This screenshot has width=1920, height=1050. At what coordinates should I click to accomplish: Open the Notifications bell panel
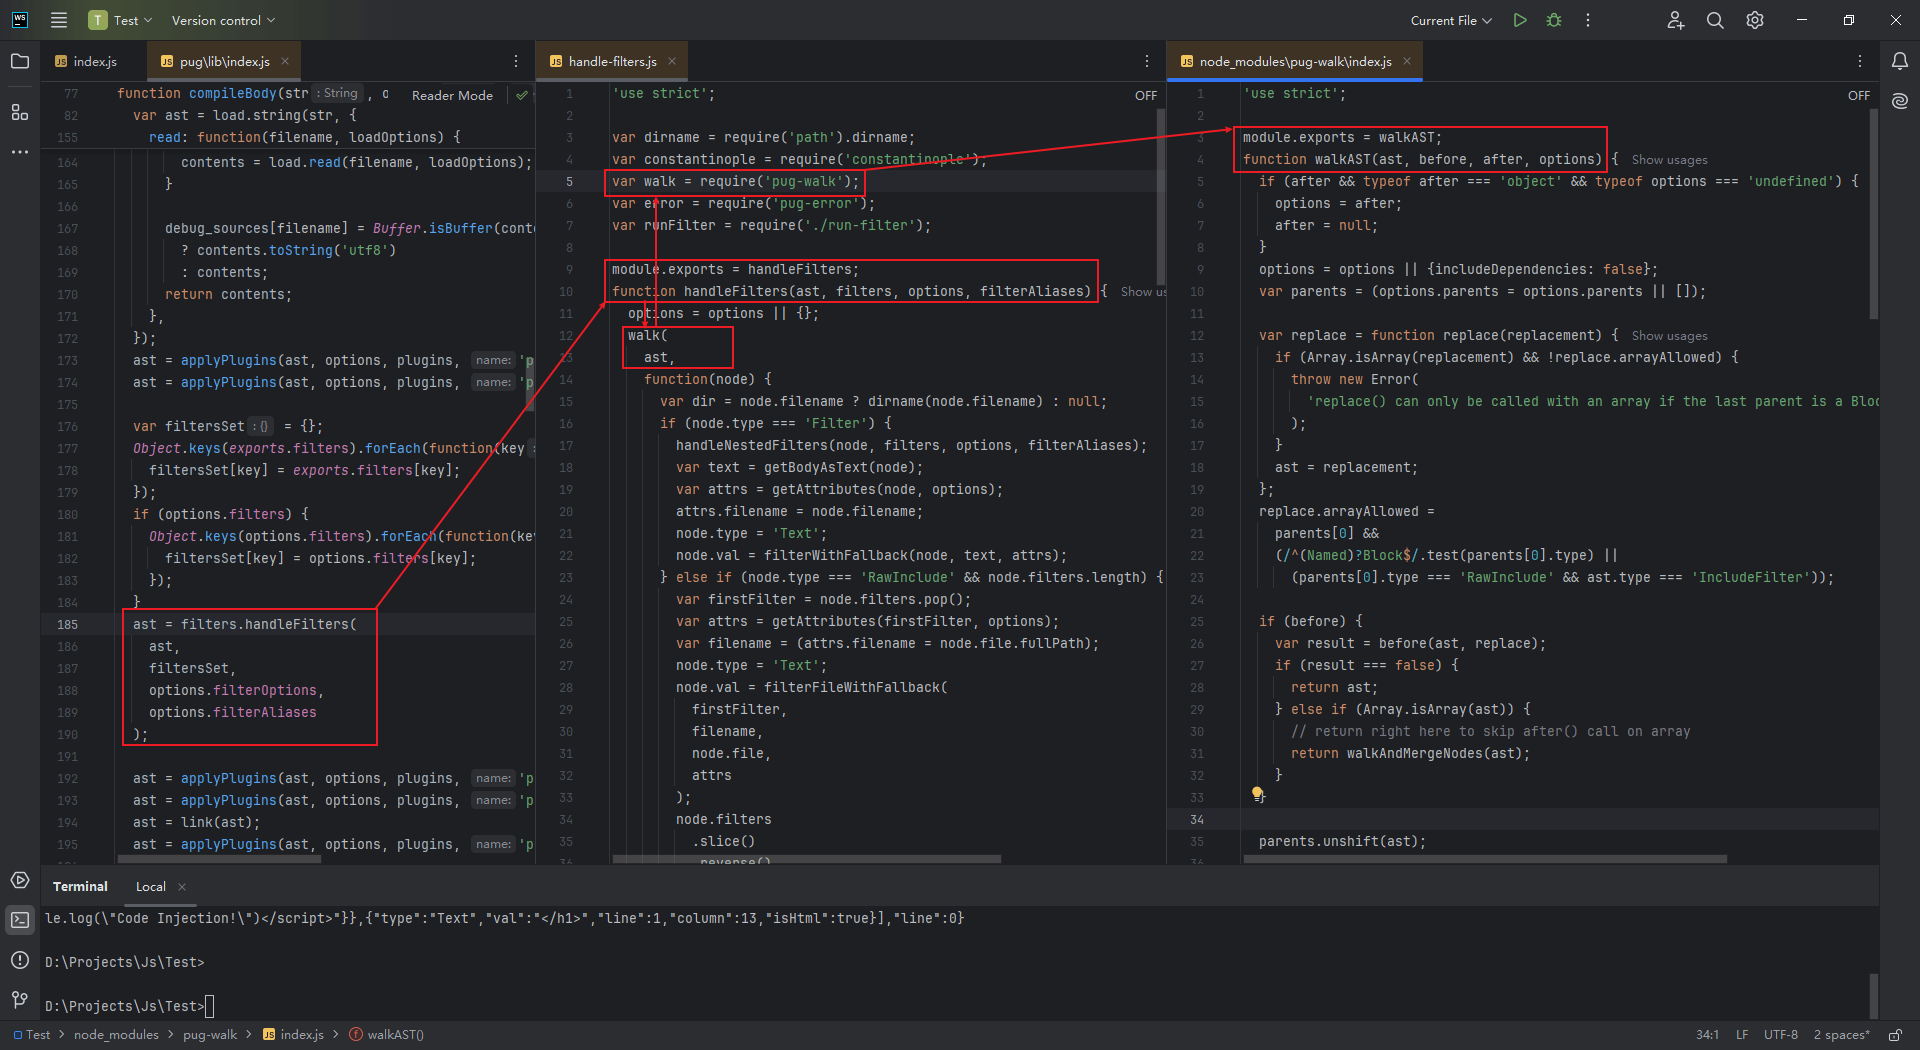(x=1900, y=62)
